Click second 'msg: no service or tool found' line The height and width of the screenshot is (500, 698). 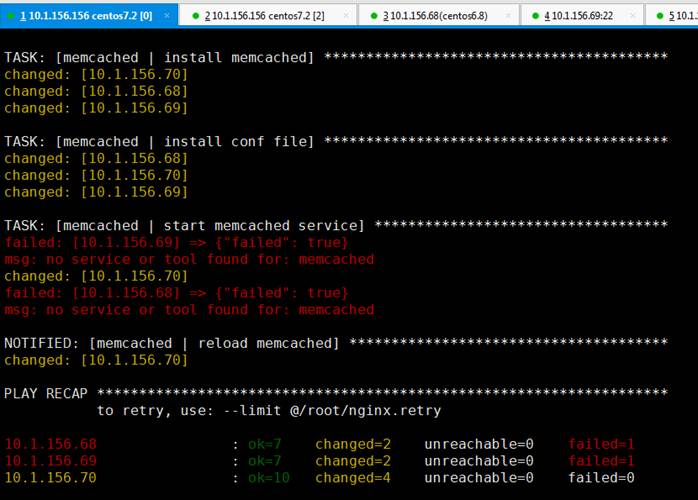[x=189, y=309]
